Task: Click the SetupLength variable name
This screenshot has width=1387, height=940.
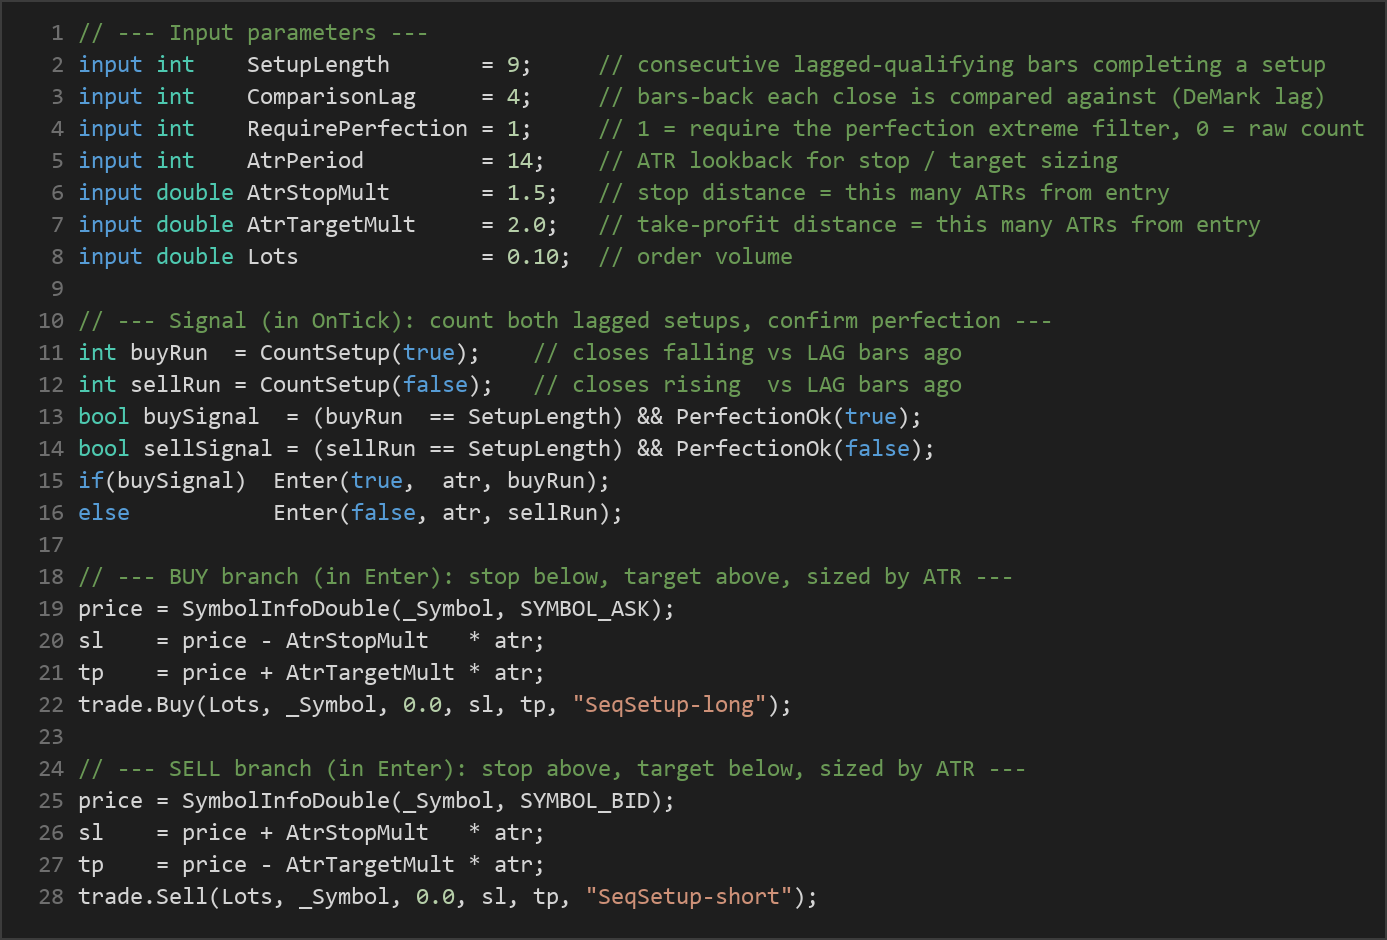Action: (x=318, y=65)
